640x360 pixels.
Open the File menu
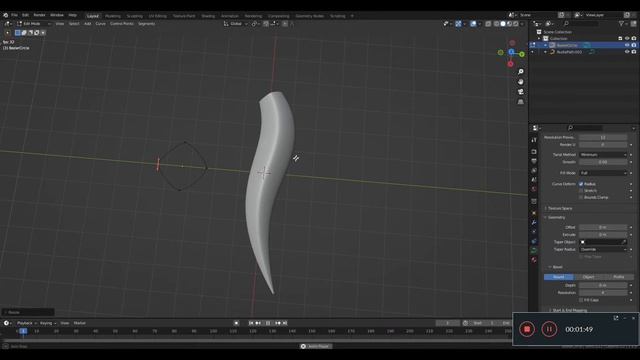pos(14,15)
